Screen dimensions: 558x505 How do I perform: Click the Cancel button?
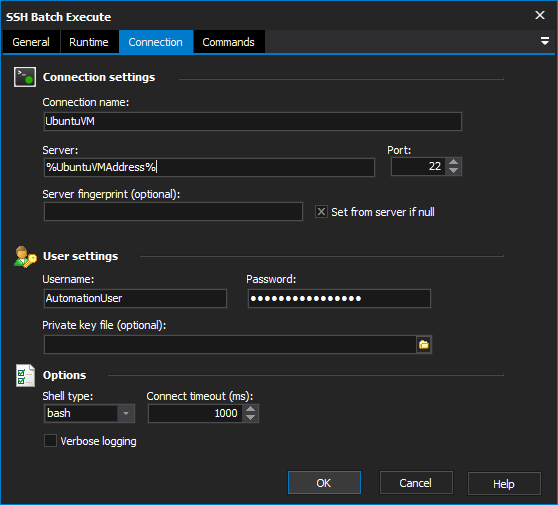coord(416,483)
